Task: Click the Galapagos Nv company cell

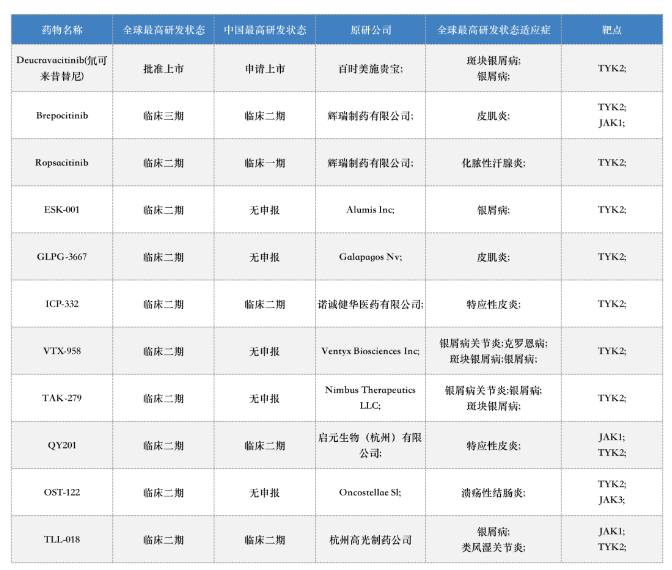Action: [371, 257]
